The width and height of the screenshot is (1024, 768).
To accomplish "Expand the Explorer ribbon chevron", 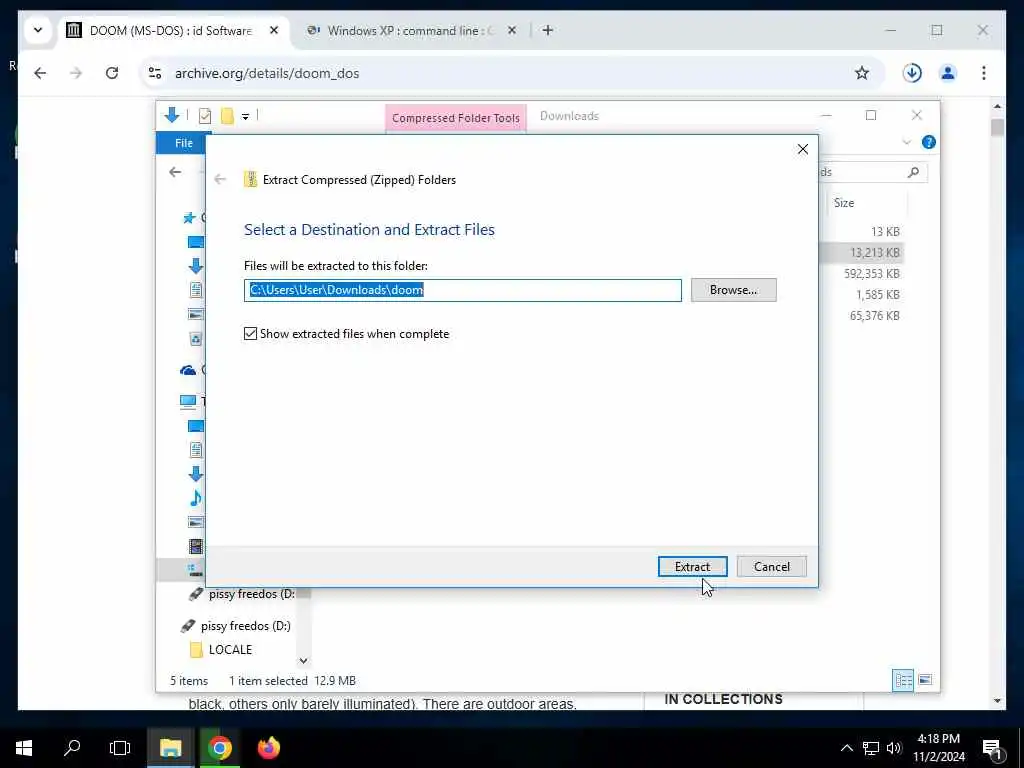I will (906, 142).
